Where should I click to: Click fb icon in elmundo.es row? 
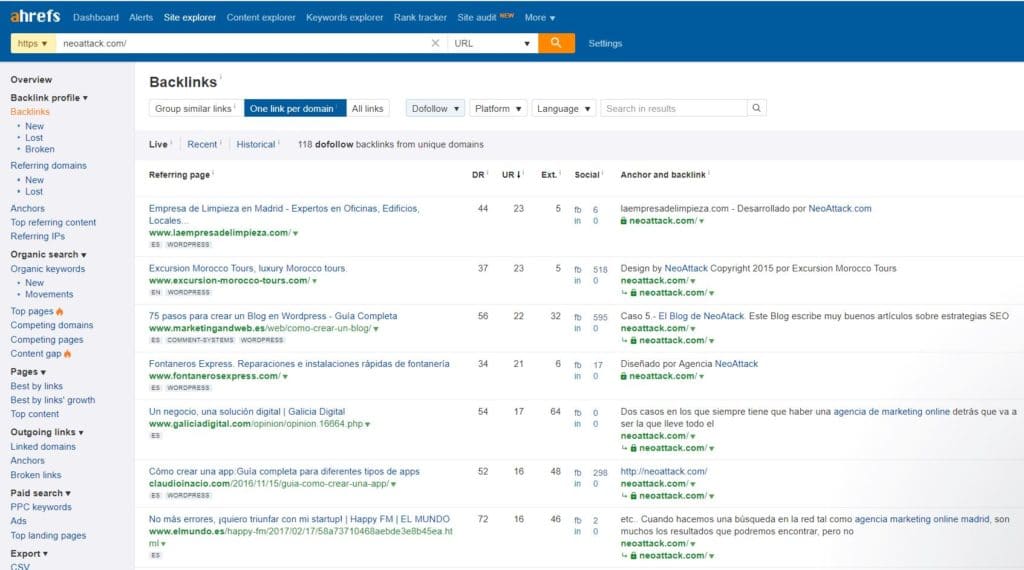point(577,520)
